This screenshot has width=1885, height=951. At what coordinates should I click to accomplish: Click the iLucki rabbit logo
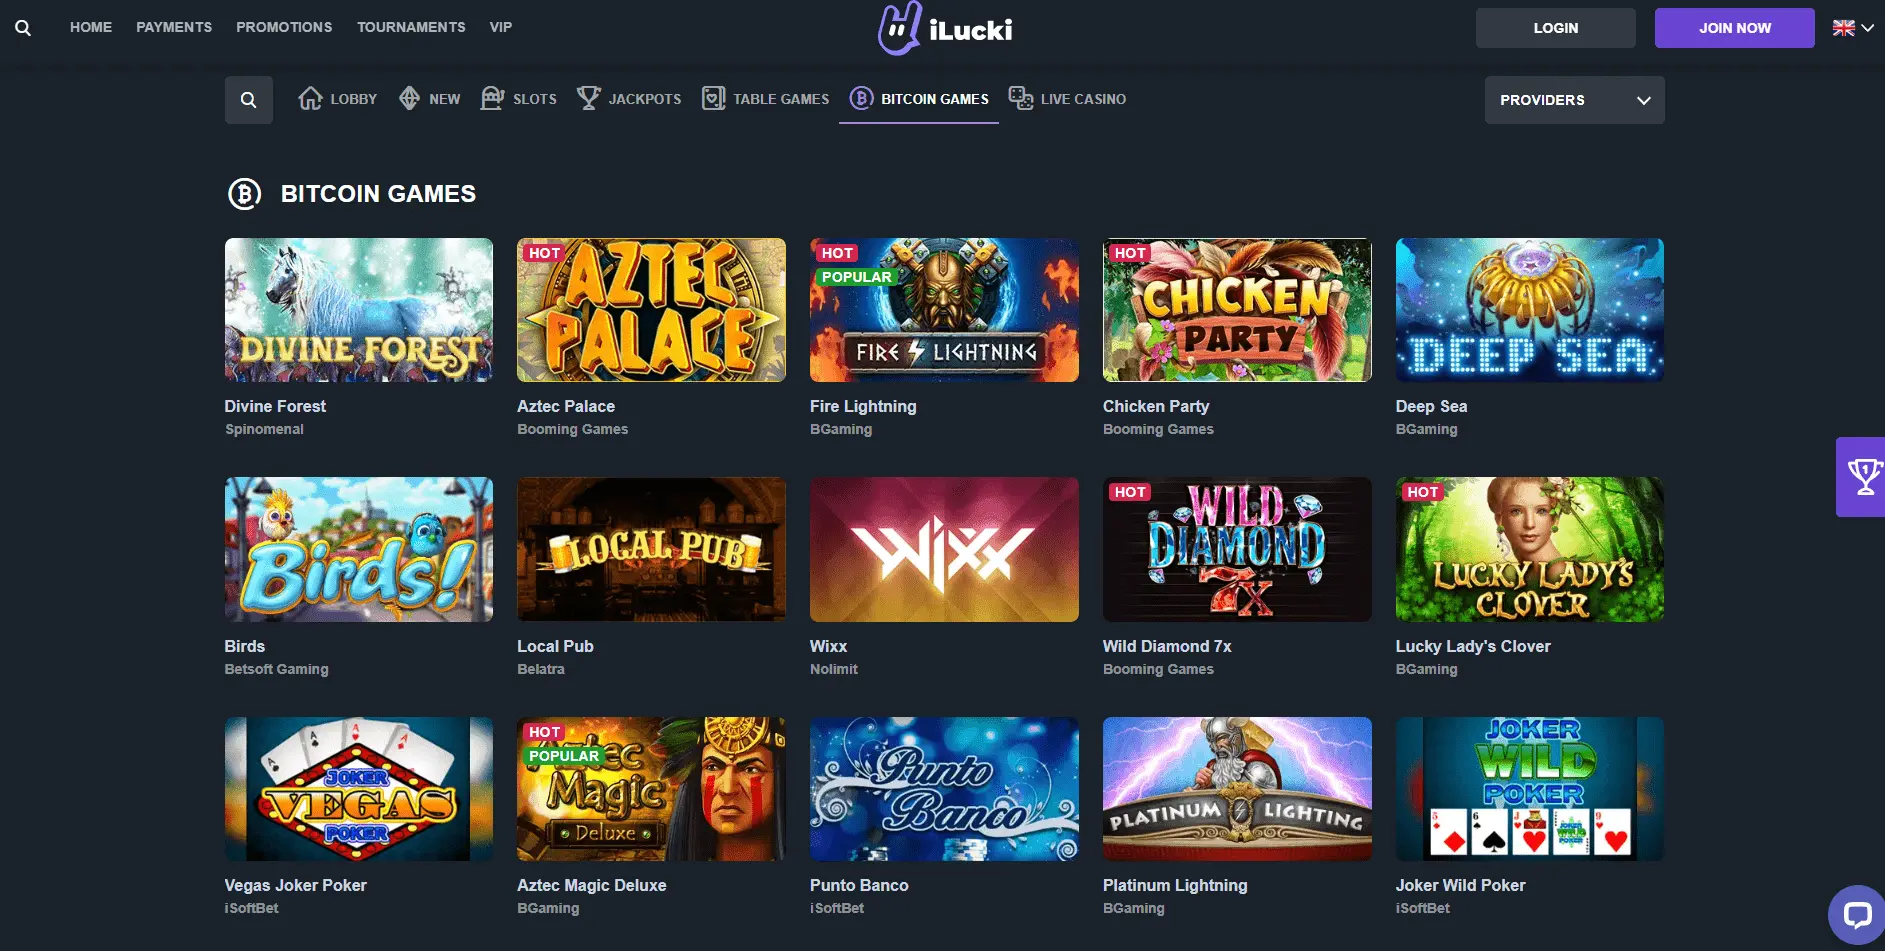point(899,29)
